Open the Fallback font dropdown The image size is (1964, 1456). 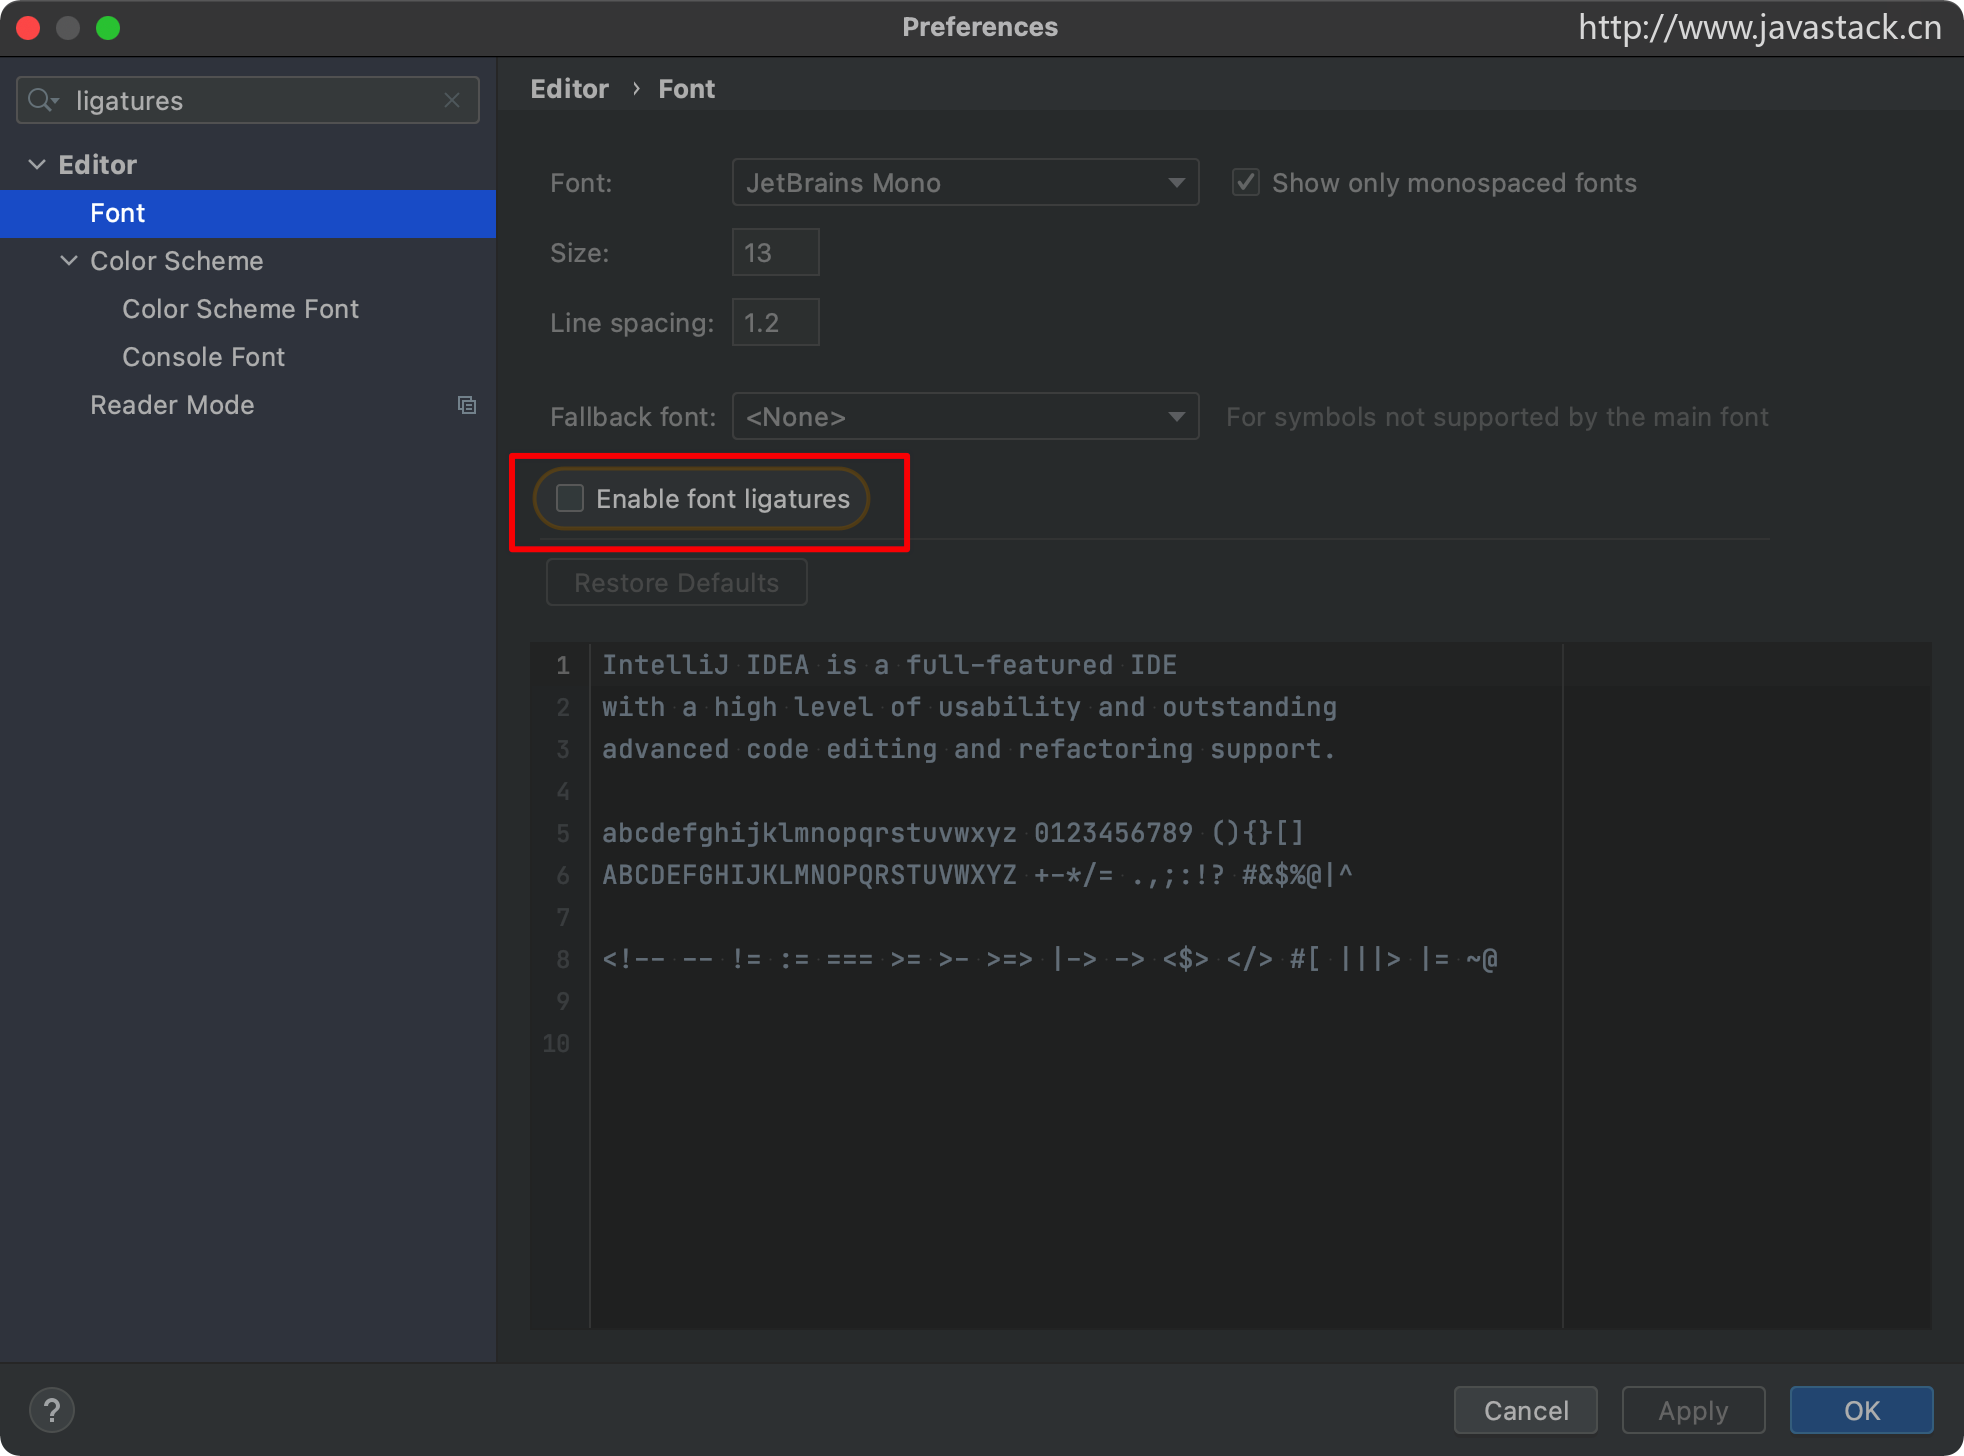click(964, 417)
